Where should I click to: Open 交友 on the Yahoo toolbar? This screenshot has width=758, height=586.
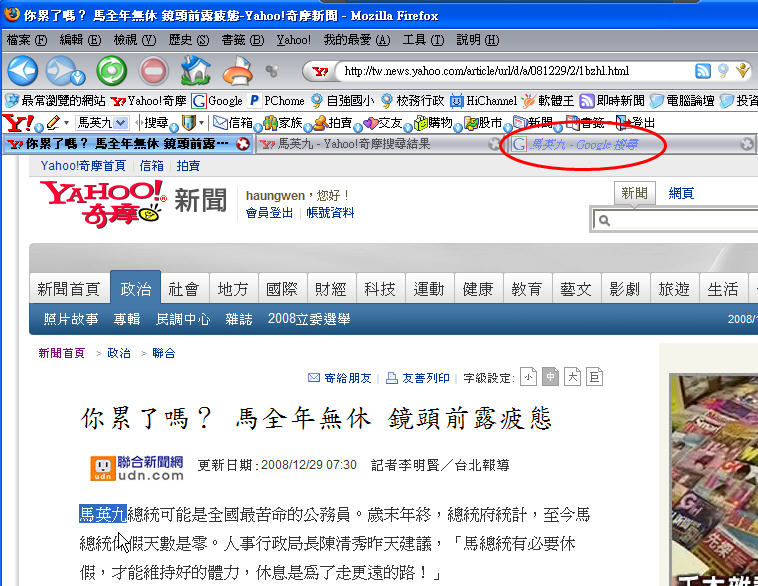point(383,123)
